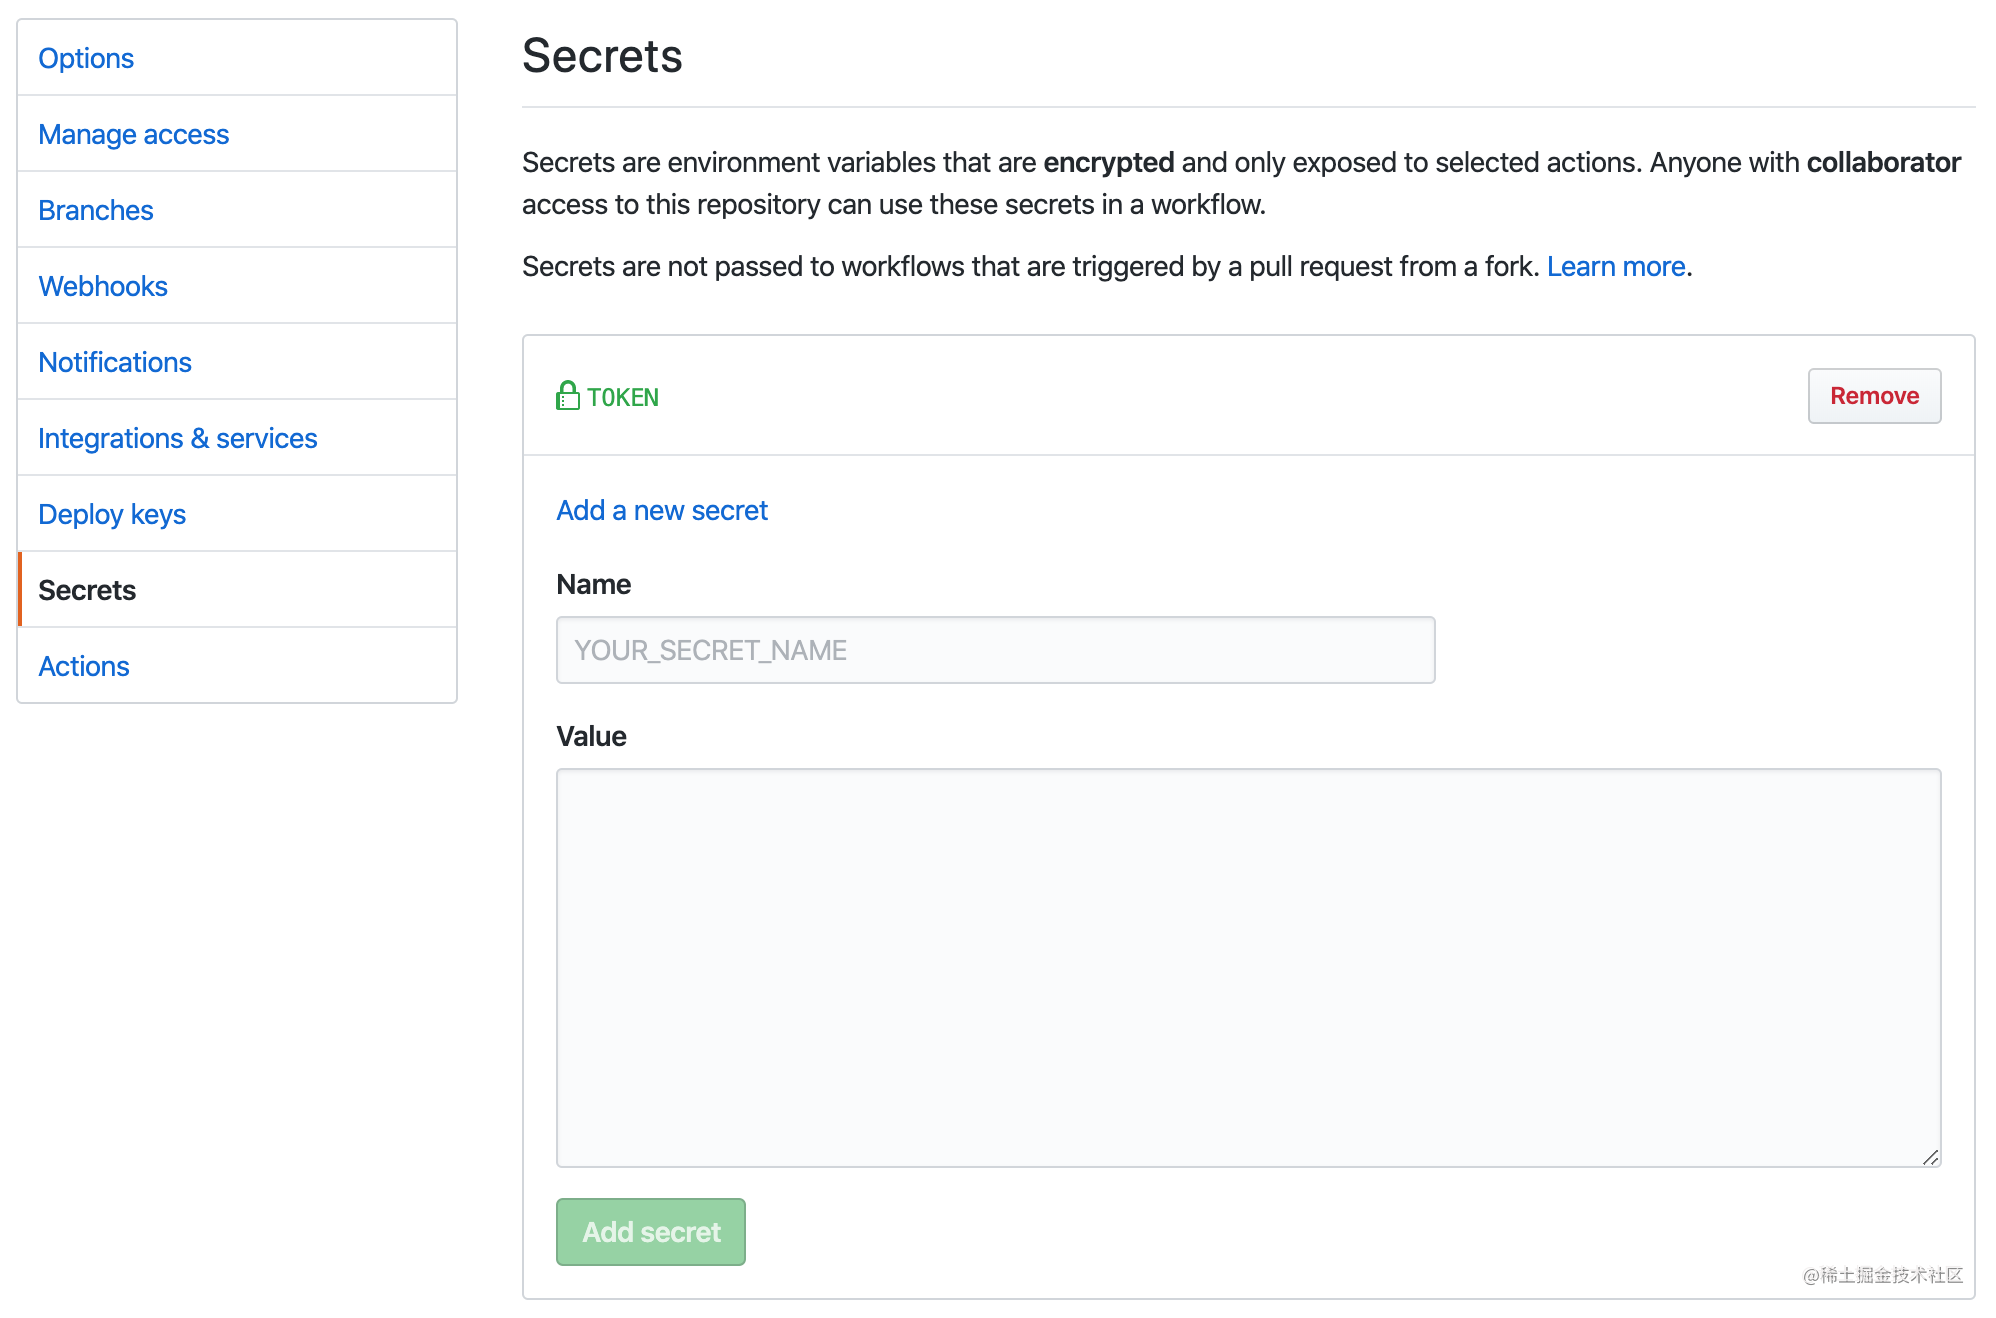Click the TOKEN secret name

(x=623, y=397)
